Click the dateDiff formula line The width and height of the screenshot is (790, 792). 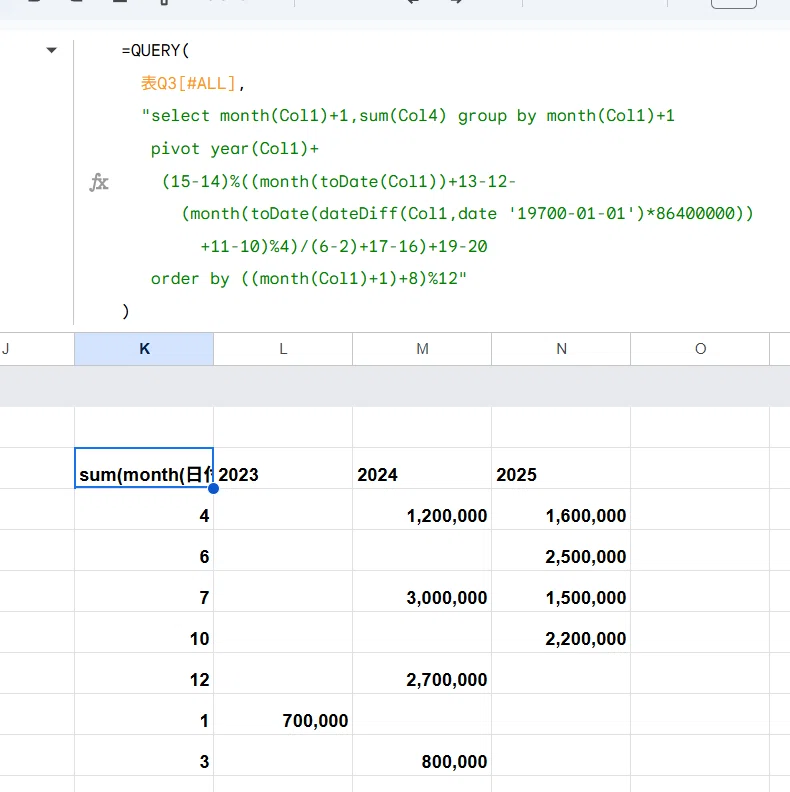[x=467, y=214]
